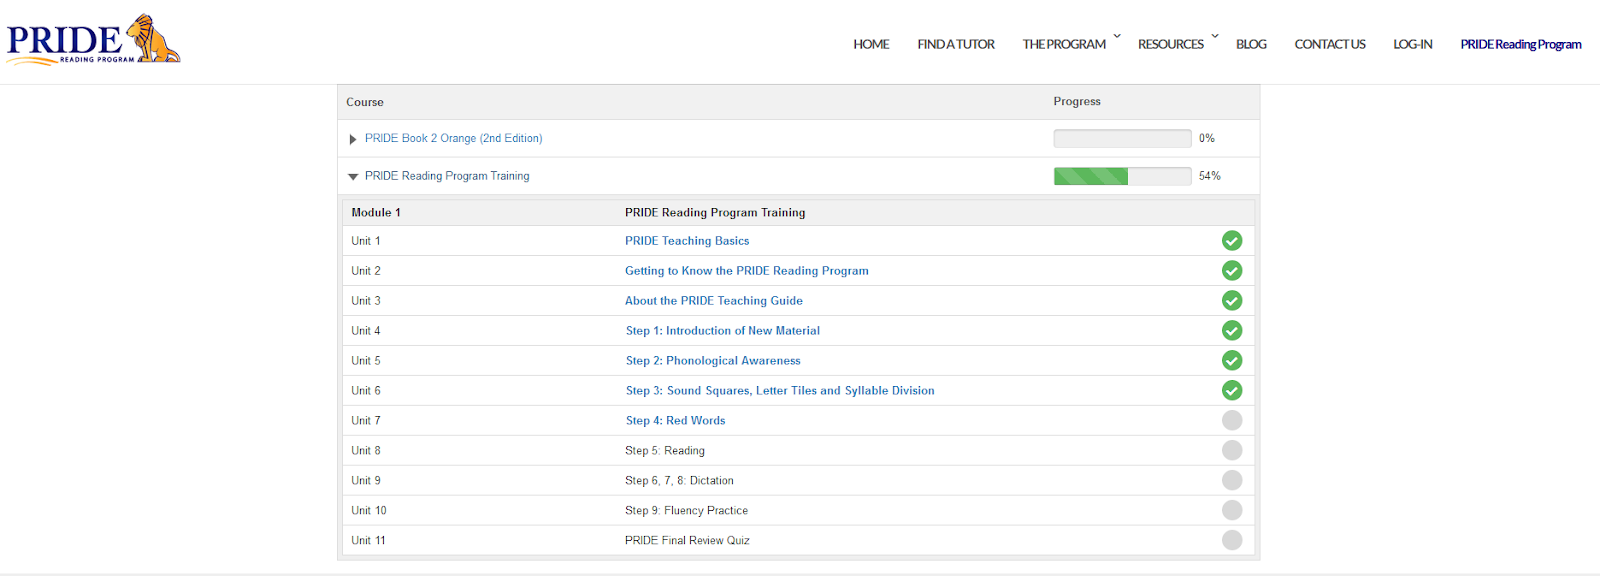This screenshot has height=576, width=1600.
Task: Go to HOME in navigation
Action: click(871, 44)
